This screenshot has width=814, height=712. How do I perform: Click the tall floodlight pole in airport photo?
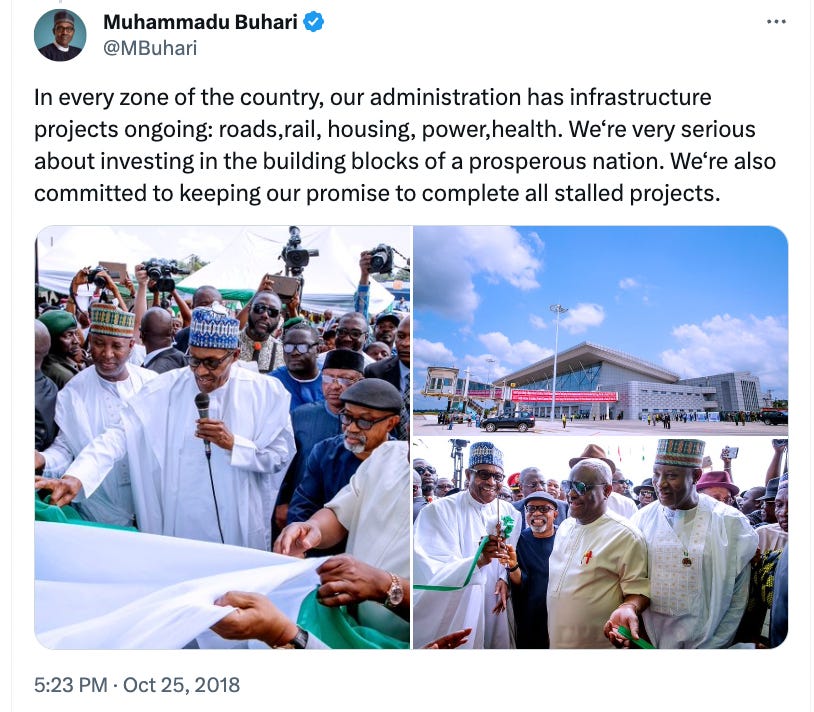point(556,362)
